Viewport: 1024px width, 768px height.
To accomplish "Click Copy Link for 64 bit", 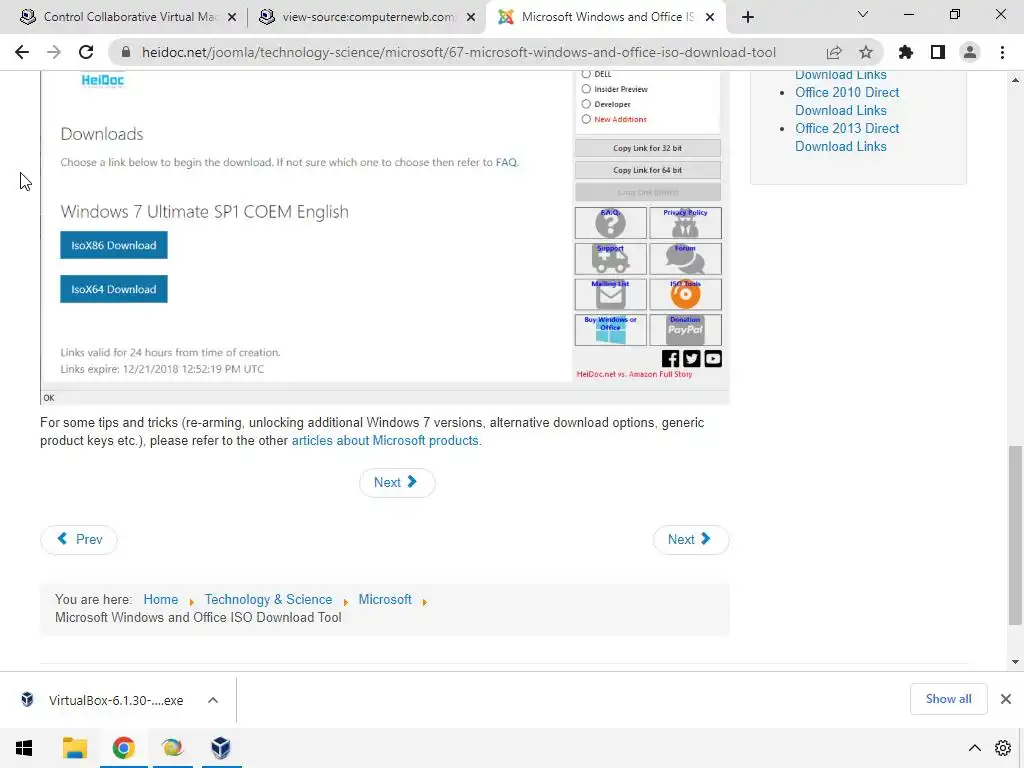I will click(x=647, y=170).
